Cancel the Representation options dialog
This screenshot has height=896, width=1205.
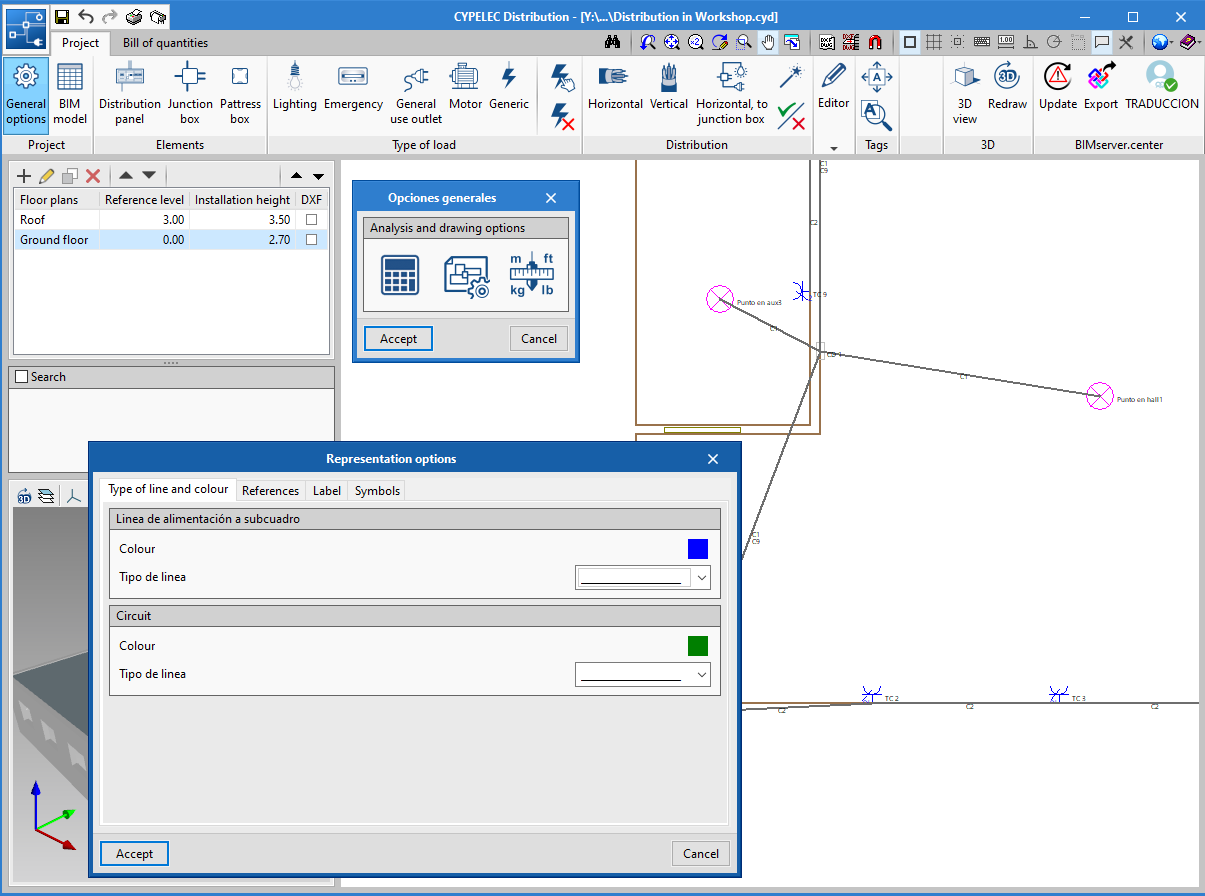700,853
